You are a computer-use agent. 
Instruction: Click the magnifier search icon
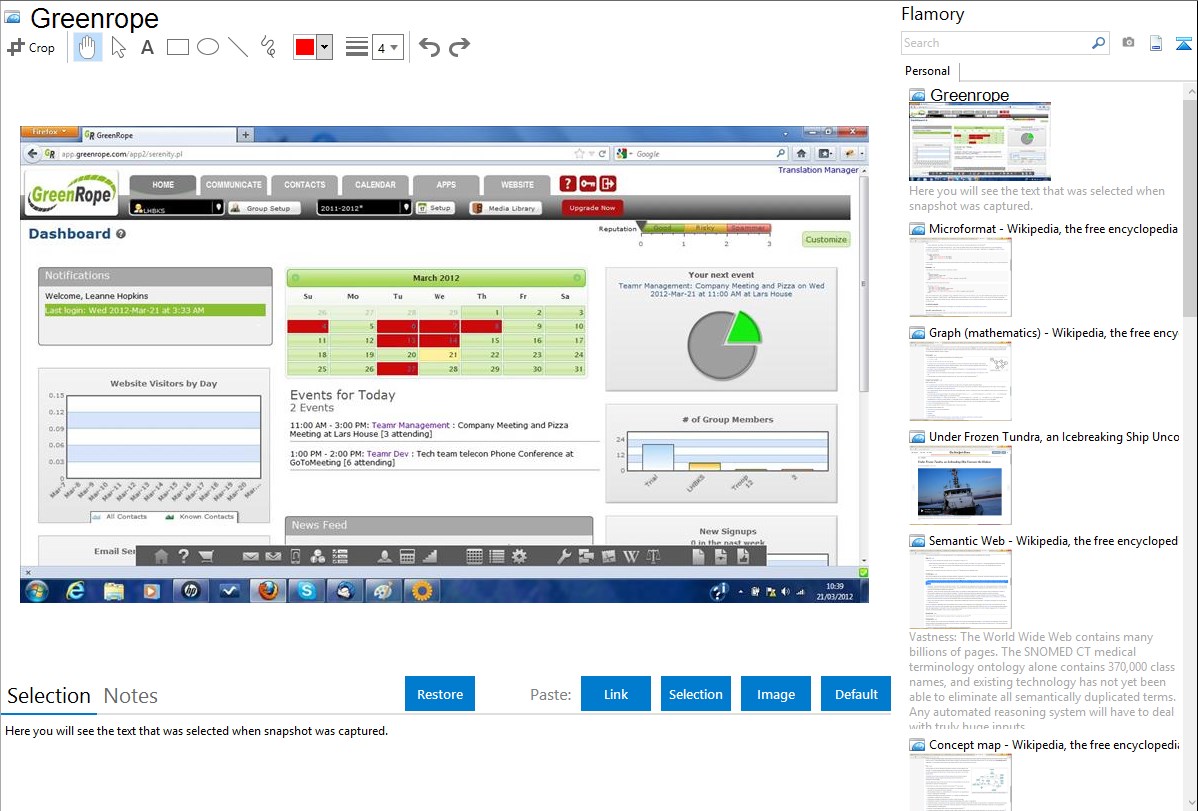coord(1098,43)
